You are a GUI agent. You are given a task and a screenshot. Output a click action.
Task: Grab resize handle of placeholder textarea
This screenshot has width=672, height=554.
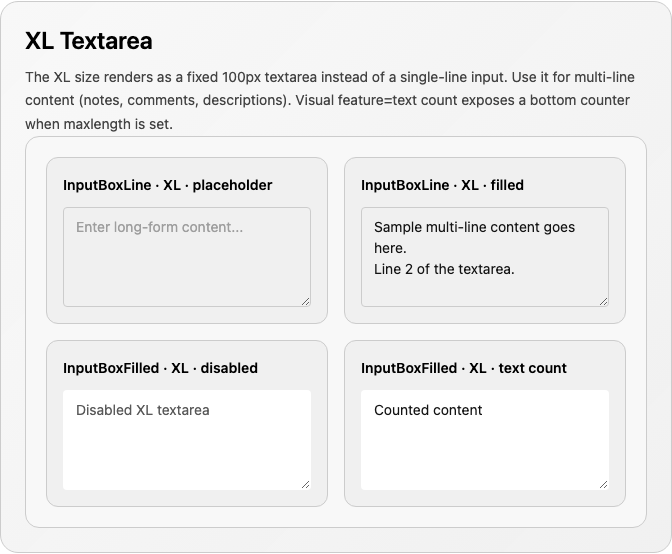pyautogui.click(x=306, y=302)
